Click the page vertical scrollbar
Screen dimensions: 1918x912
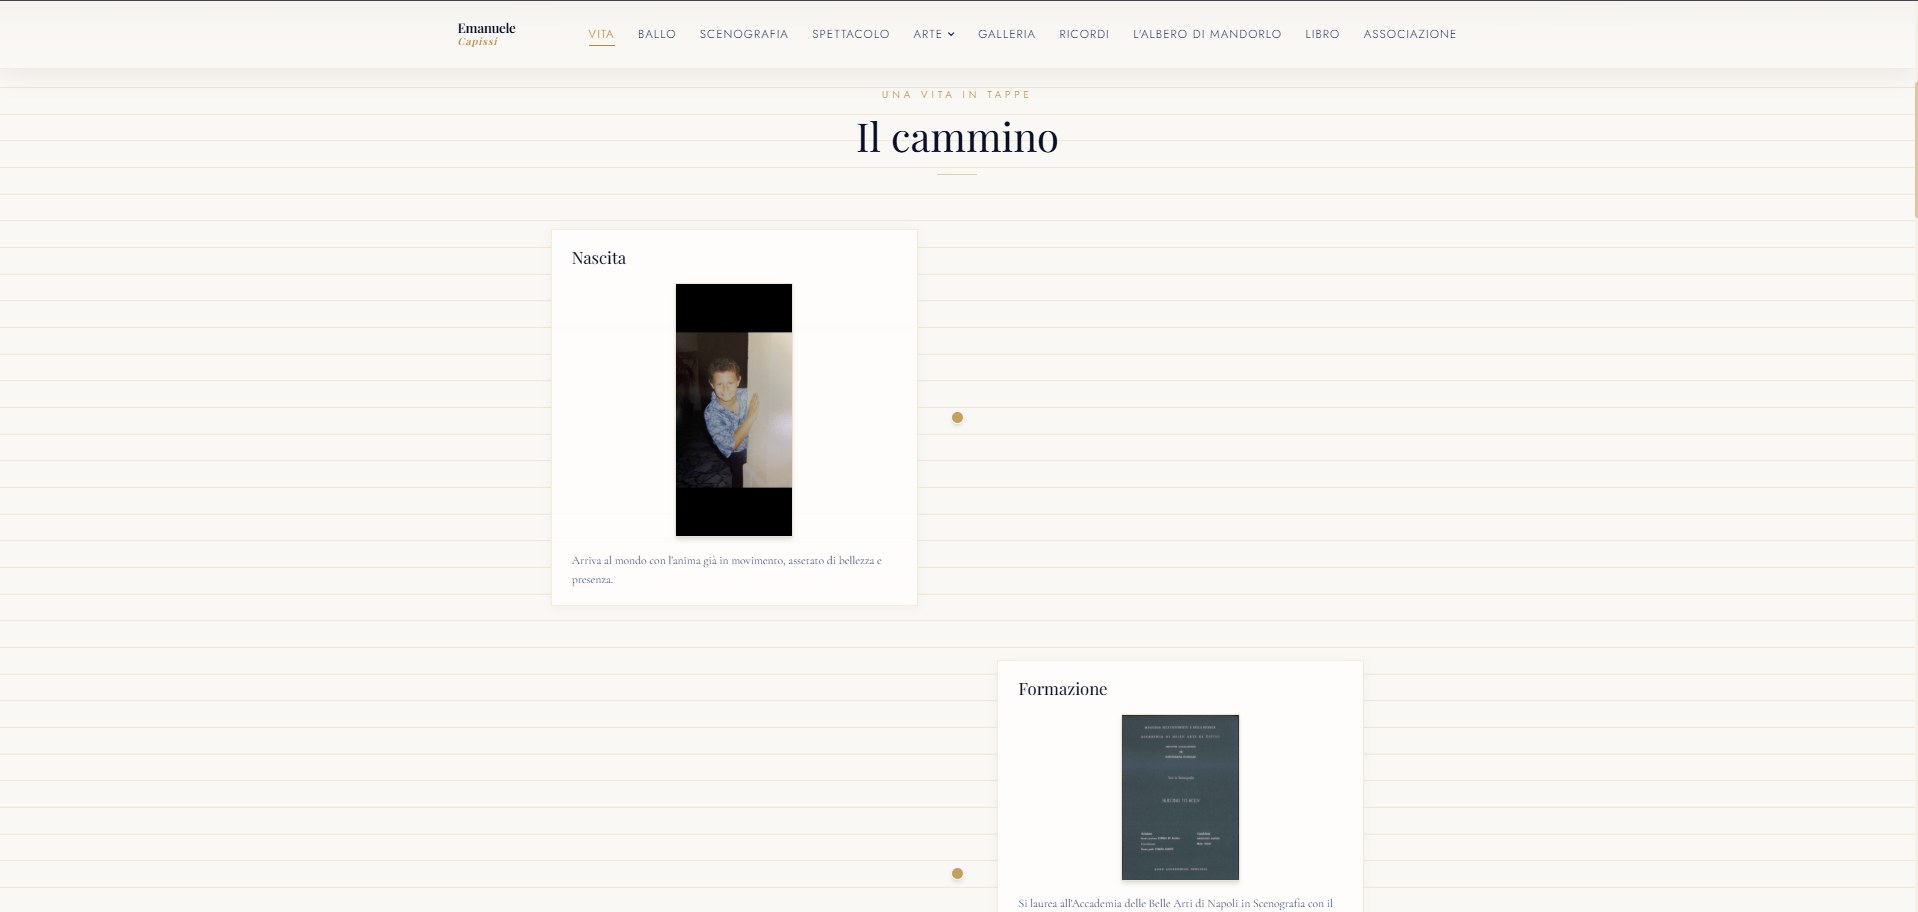tap(1914, 150)
